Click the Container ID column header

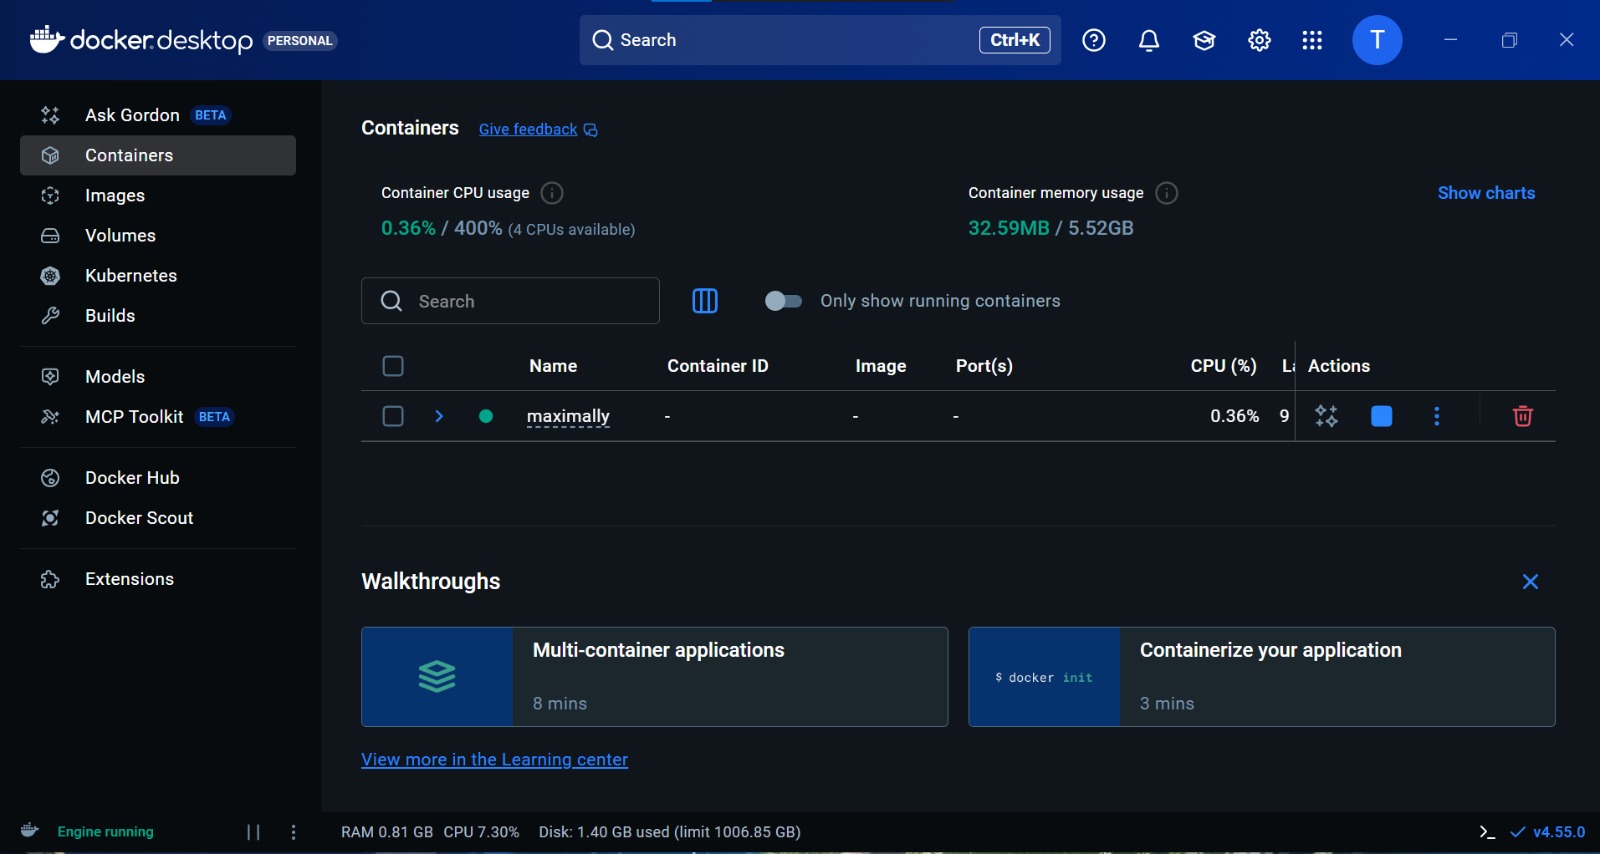coord(718,366)
